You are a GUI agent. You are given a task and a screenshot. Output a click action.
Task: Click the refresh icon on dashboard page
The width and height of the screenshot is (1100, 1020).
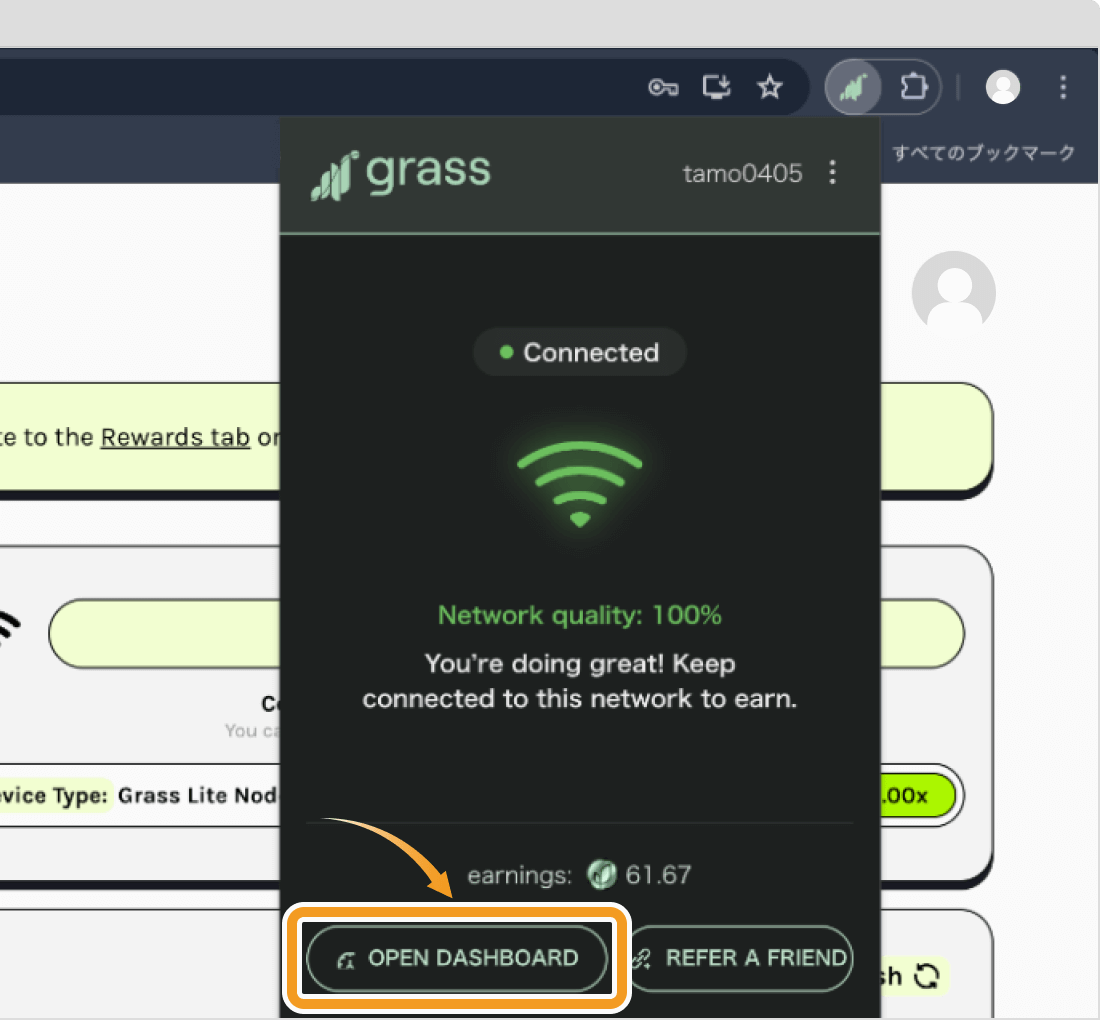[927, 976]
